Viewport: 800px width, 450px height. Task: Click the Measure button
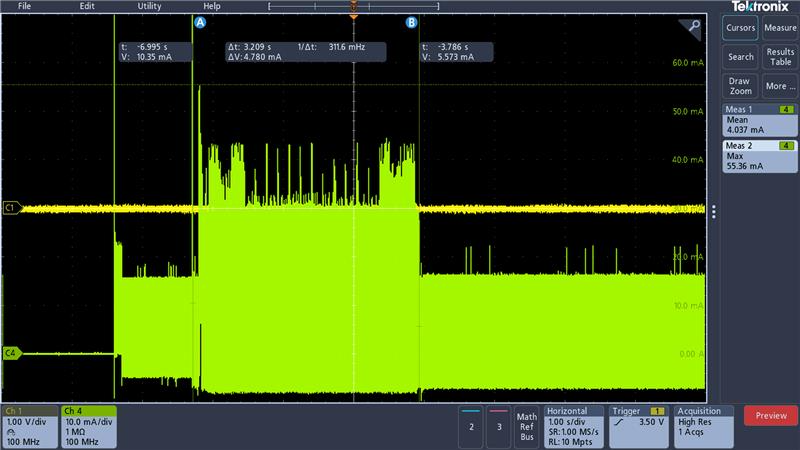[x=780, y=28]
